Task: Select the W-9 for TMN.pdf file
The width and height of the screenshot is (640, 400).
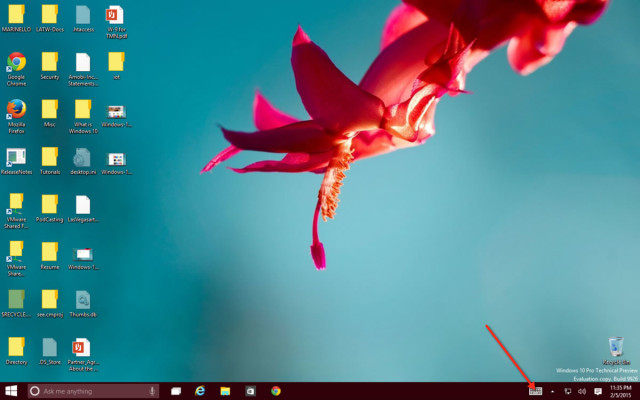Action: point(117,22)
